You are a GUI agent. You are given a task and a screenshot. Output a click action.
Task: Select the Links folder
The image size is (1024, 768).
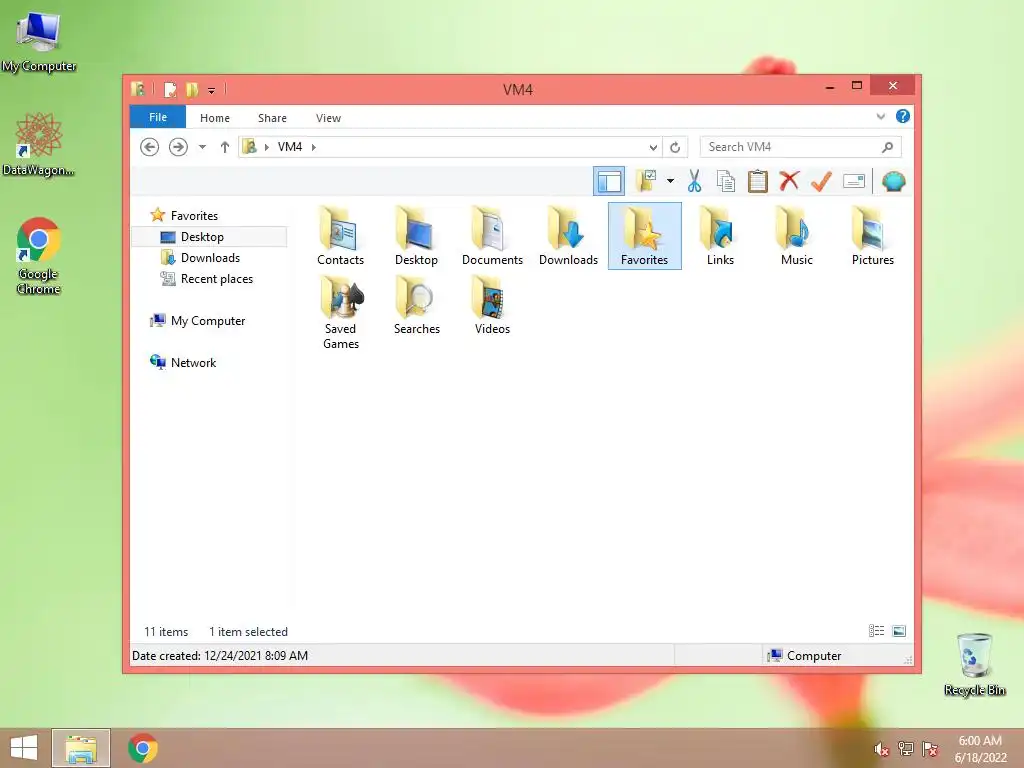point(720,236)
